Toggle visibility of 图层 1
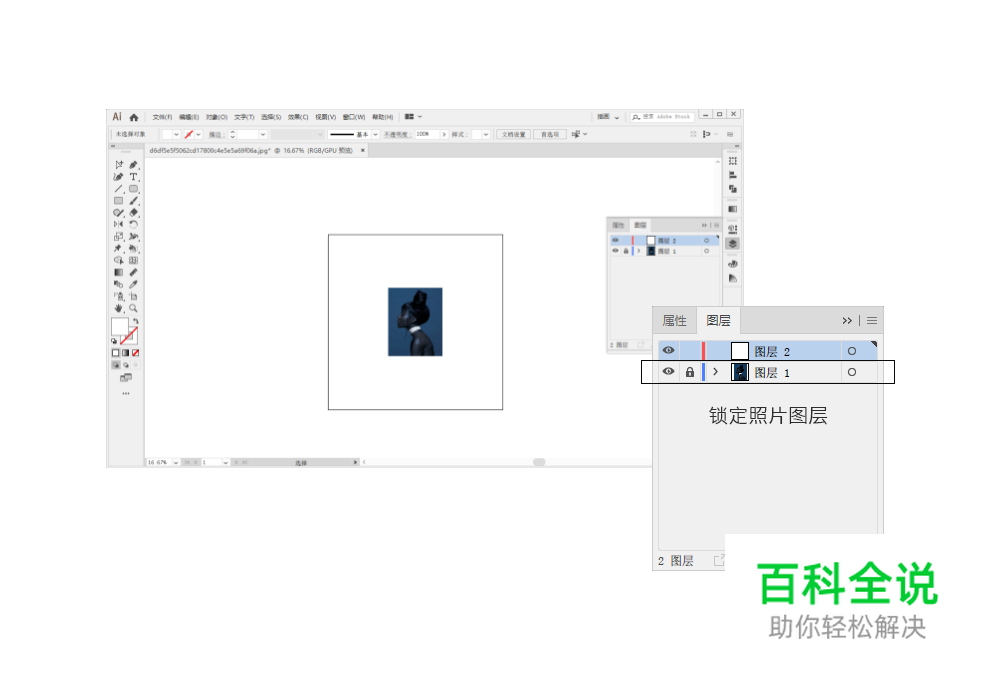Image resolution: width=1000 pixels, height=680 pixels. point(668,371)
